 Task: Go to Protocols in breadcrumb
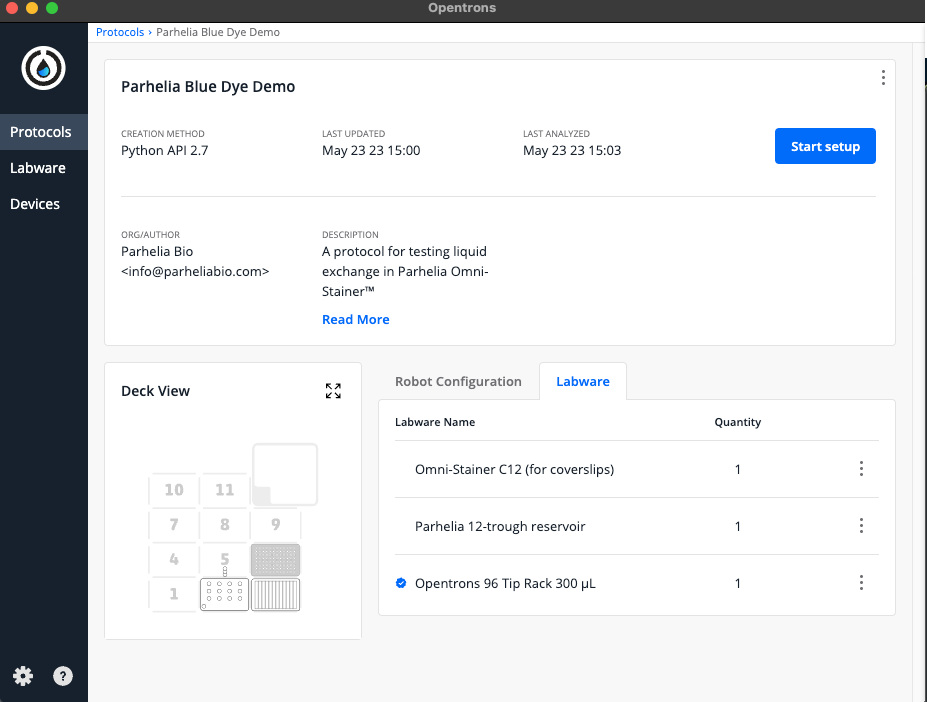pyautogui.click(x=120, y=32)
